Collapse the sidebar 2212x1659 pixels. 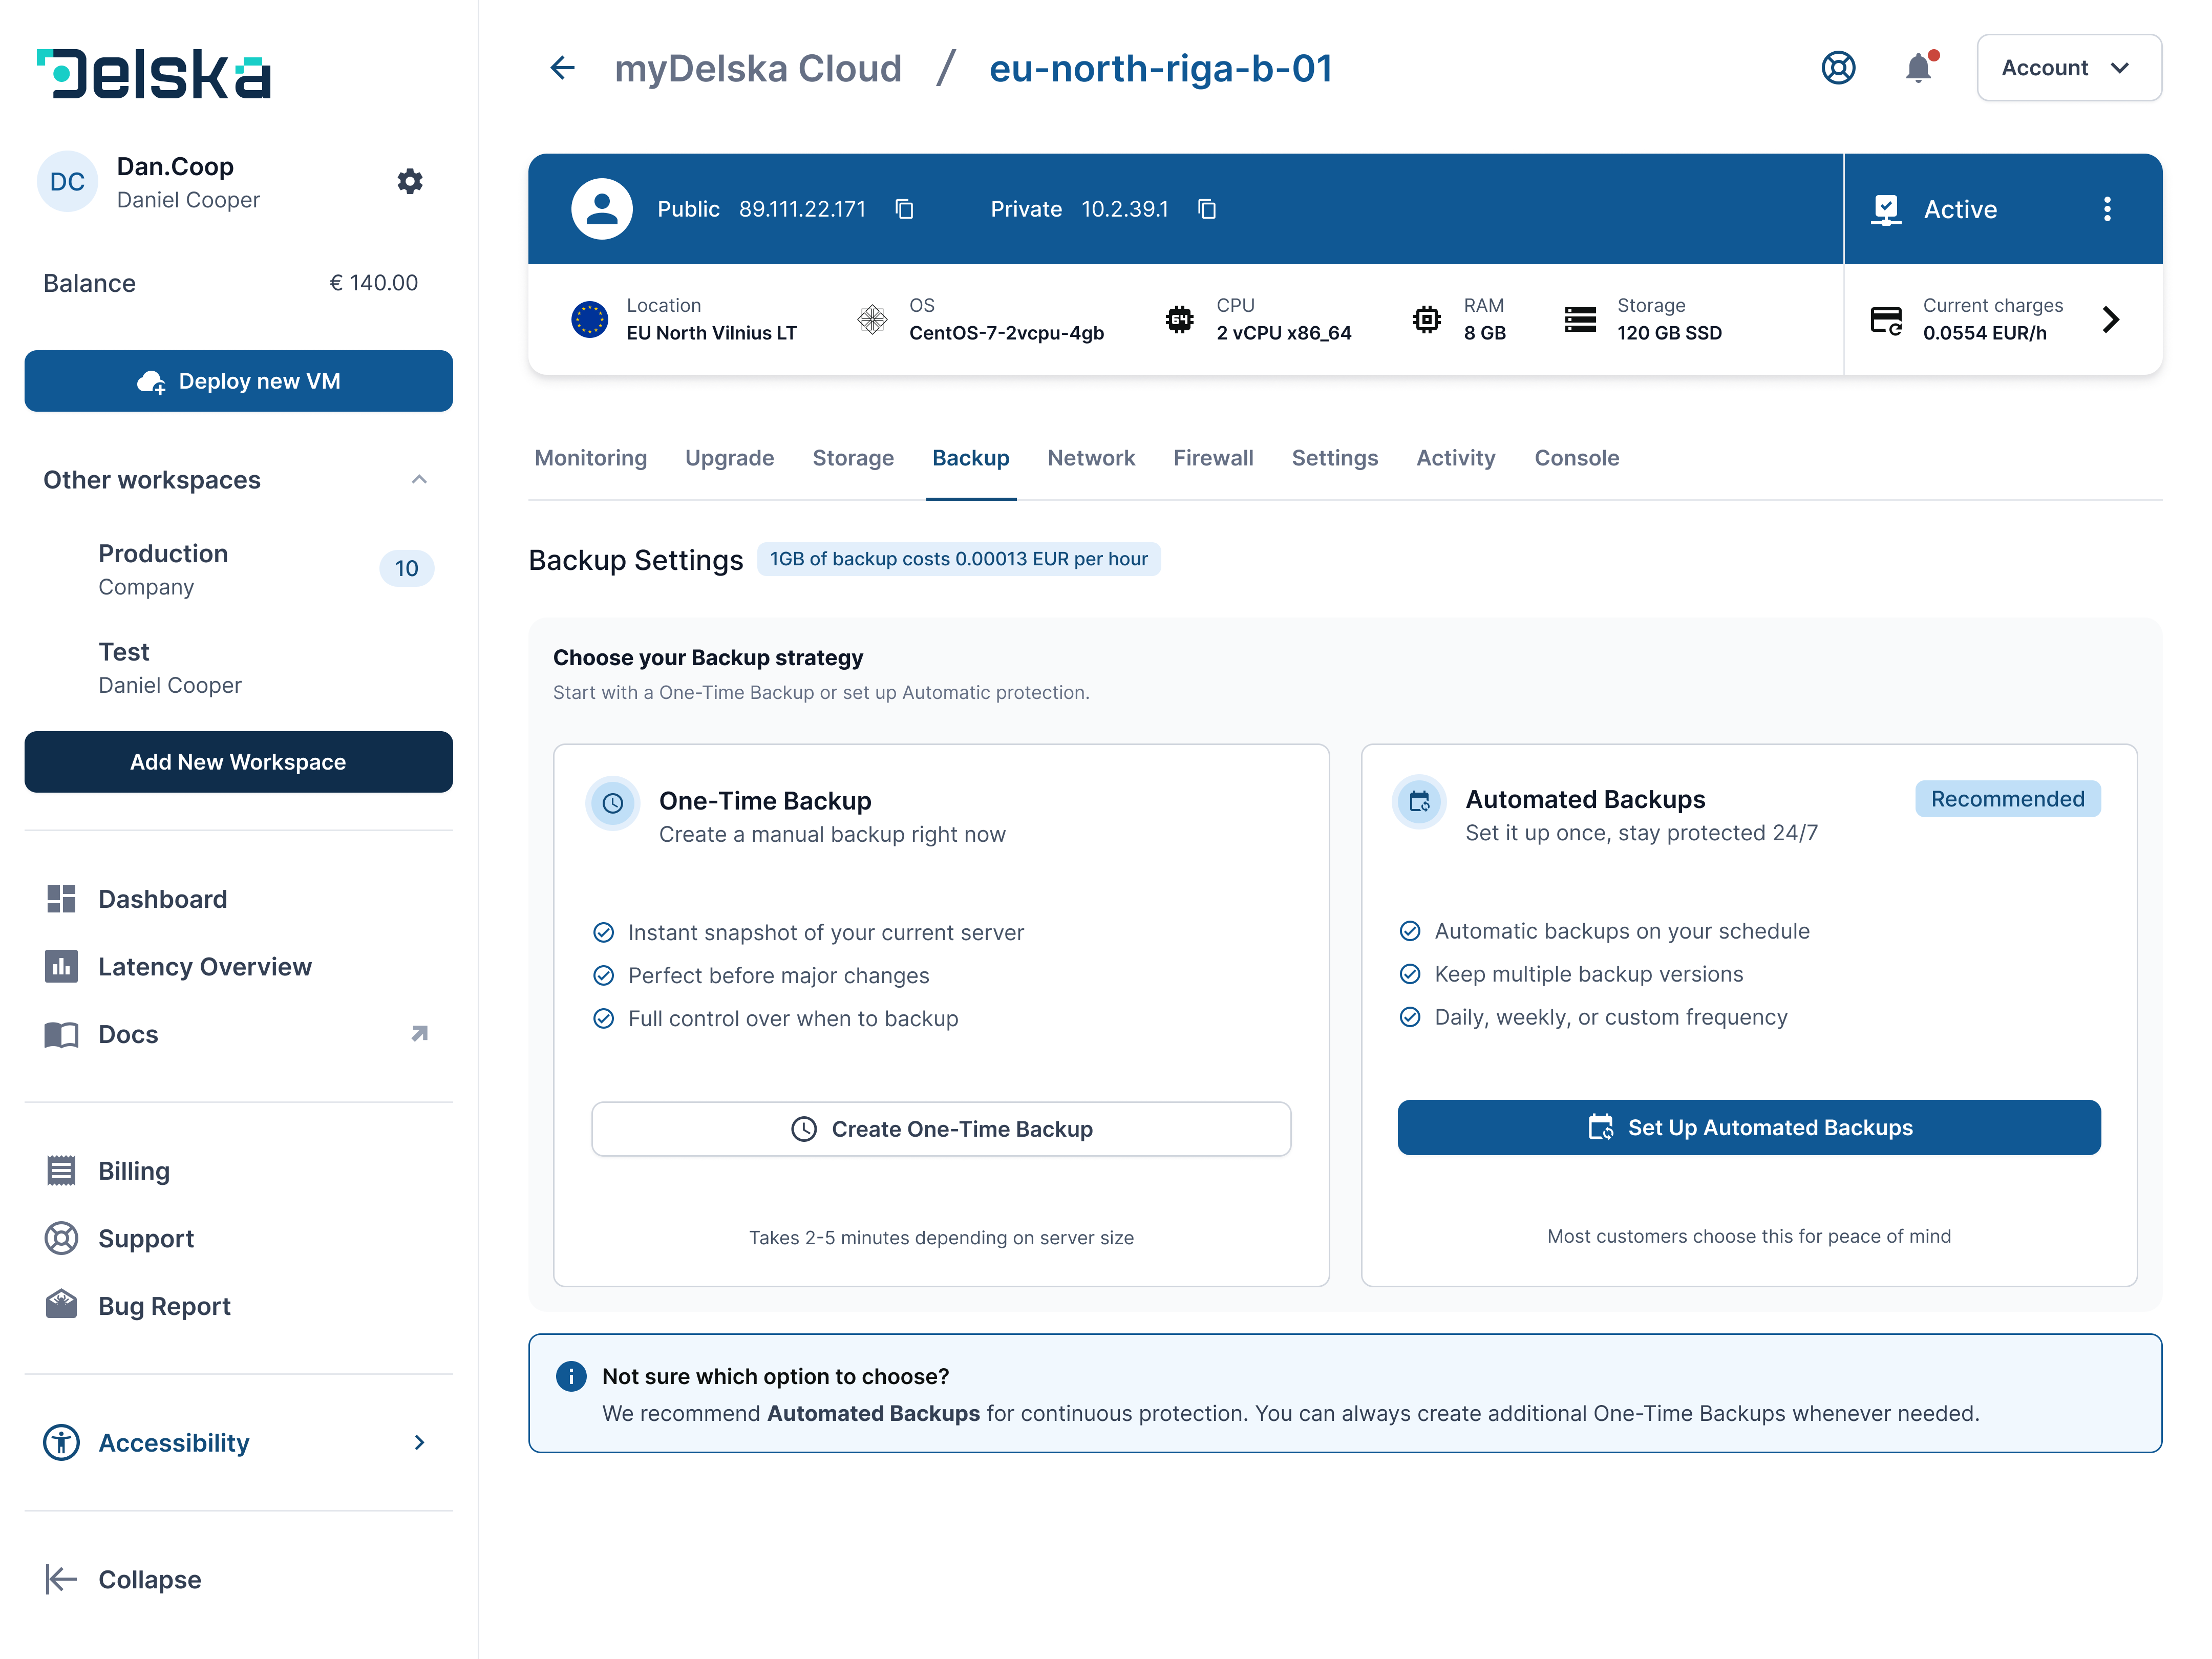123,1579
